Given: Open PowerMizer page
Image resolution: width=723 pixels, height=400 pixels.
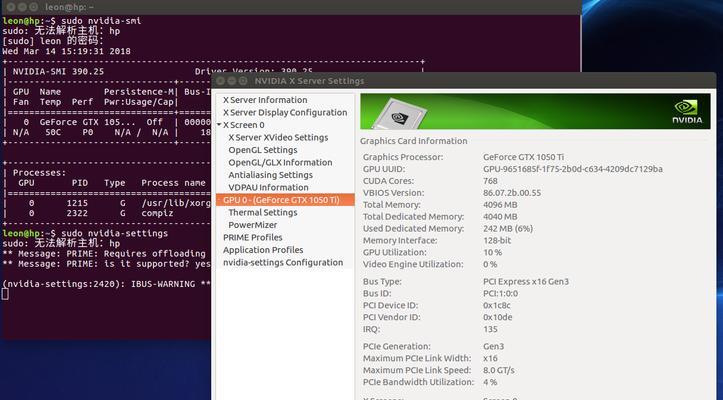Looking at the screenshot, I should [253, 225].
